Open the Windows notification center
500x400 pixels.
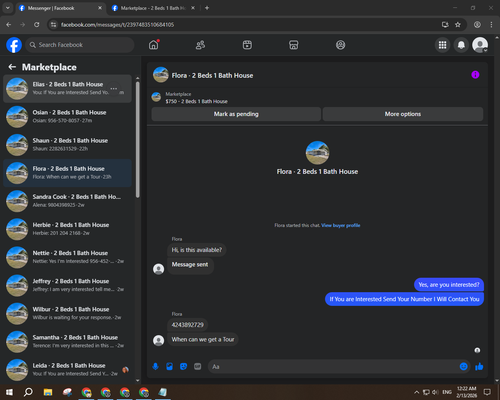click(487, 392)
